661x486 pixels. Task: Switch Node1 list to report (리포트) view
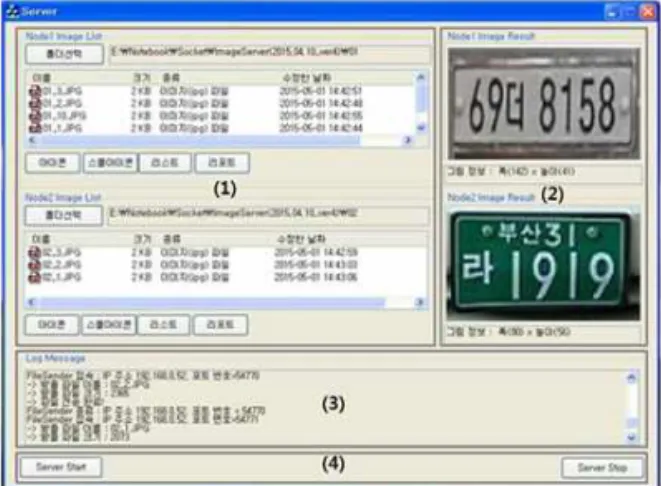click(x=222, y=163)
